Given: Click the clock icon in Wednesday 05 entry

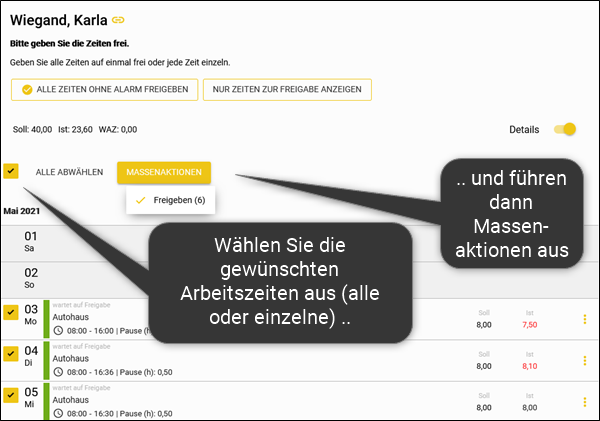Looking at the screenshot, I should pyautogui.click(x=58, y=412).
